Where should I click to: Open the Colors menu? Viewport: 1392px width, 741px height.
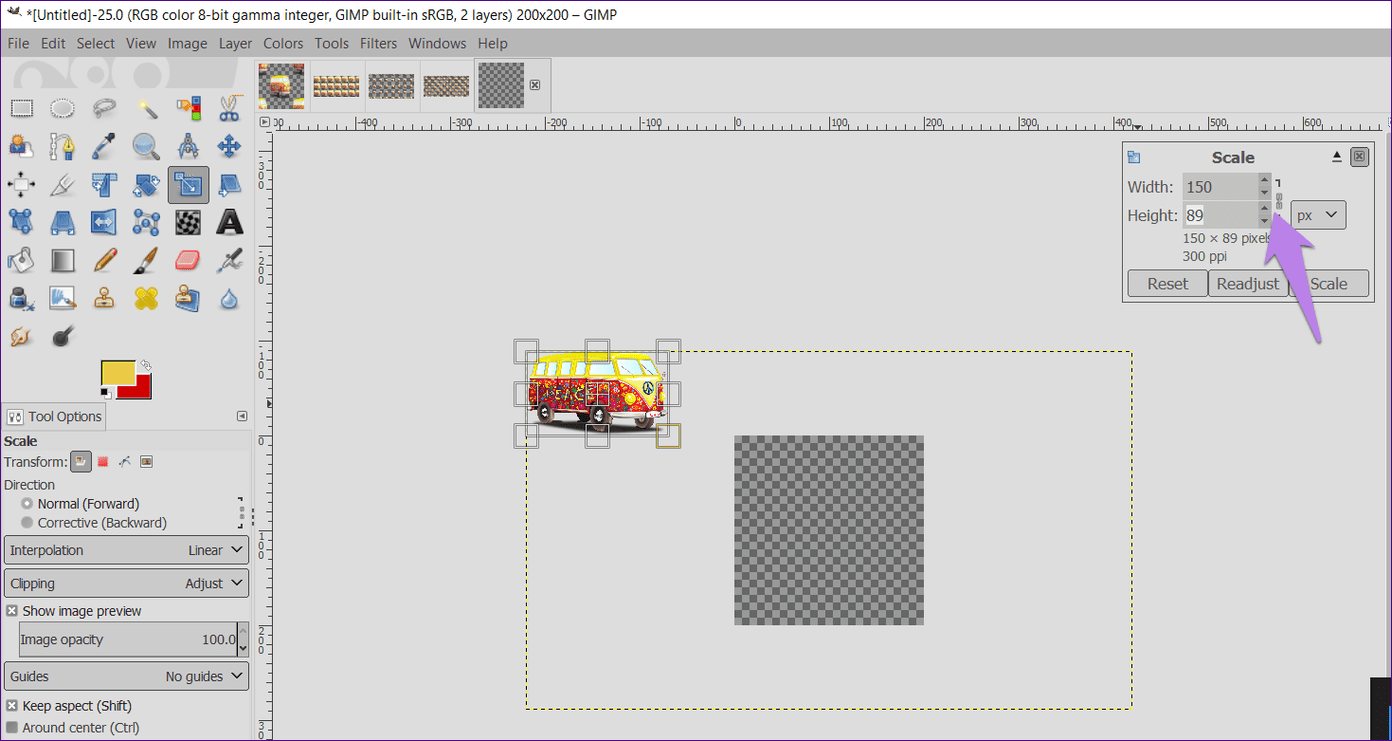(283, 43)
